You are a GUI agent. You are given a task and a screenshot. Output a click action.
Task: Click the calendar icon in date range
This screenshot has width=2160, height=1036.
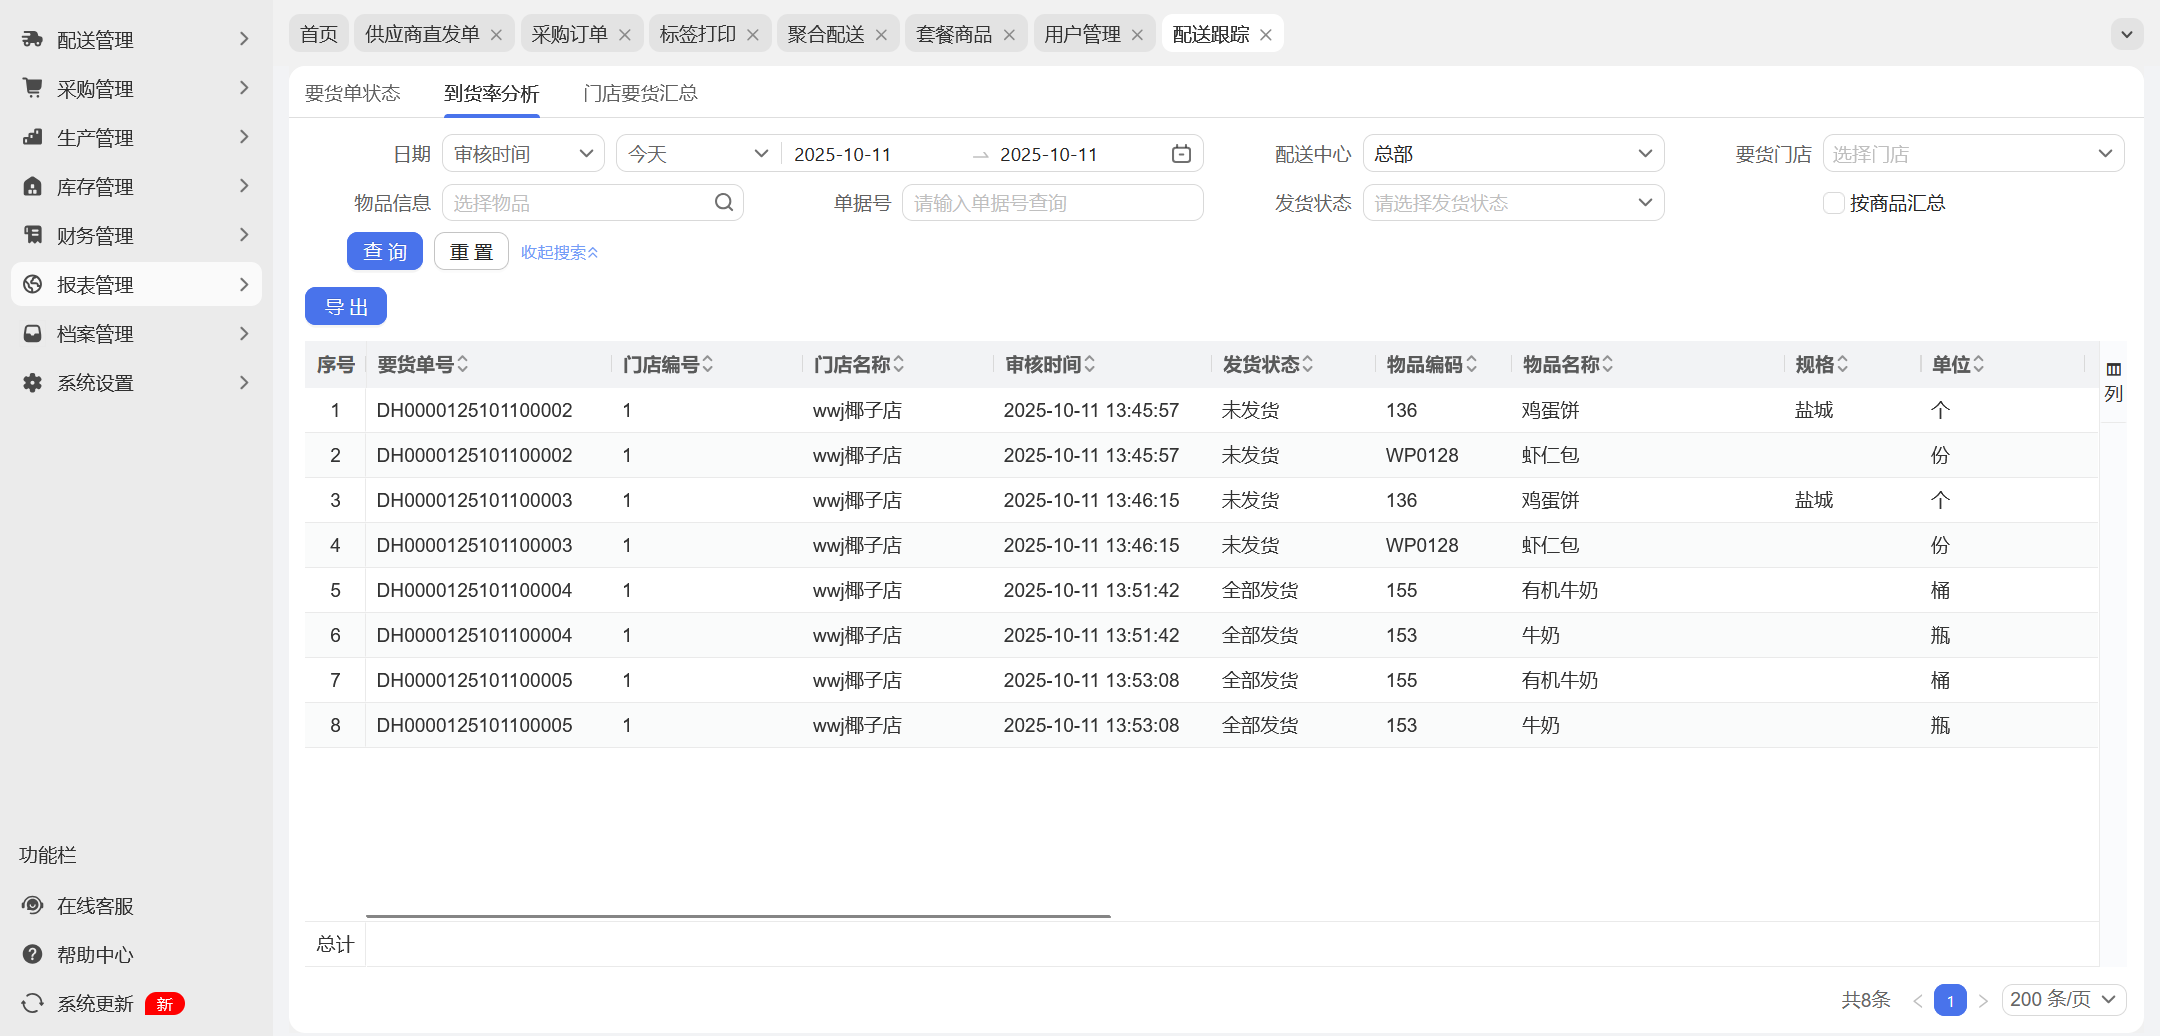tap(1181, 154)
